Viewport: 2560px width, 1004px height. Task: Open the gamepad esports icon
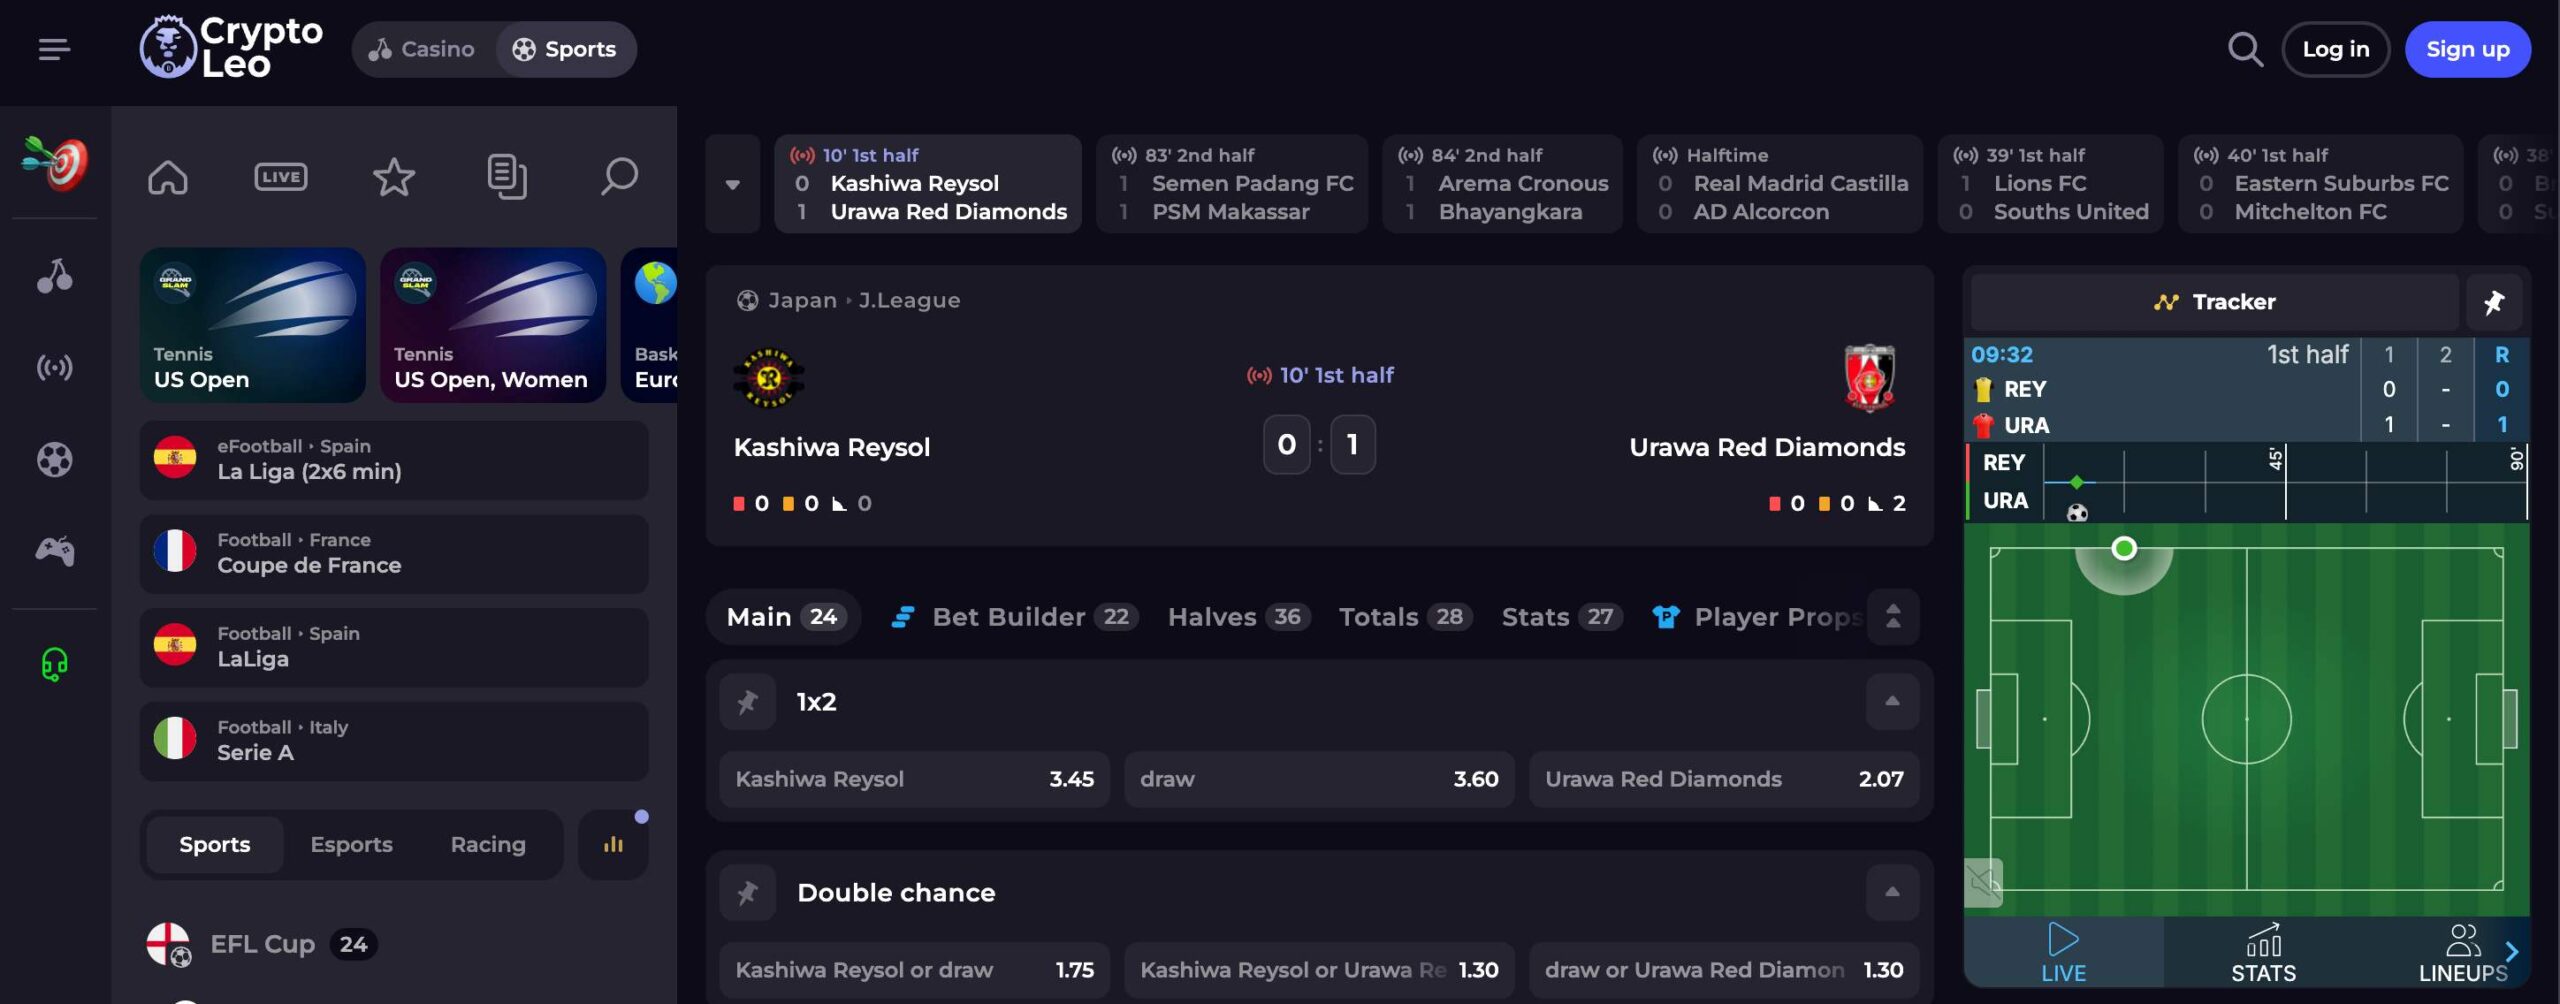point(55,551)
